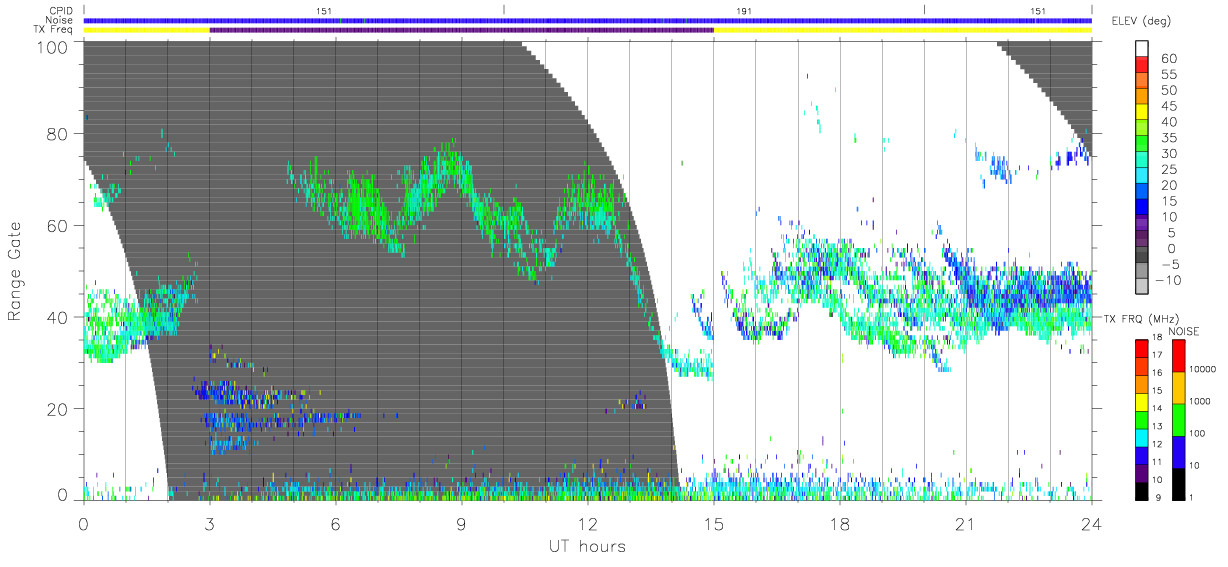Click the '100' tick label on Range Gate axis
Image resolution: width=1228 pixels, height=567 pixels.
(x=51, y=46)
